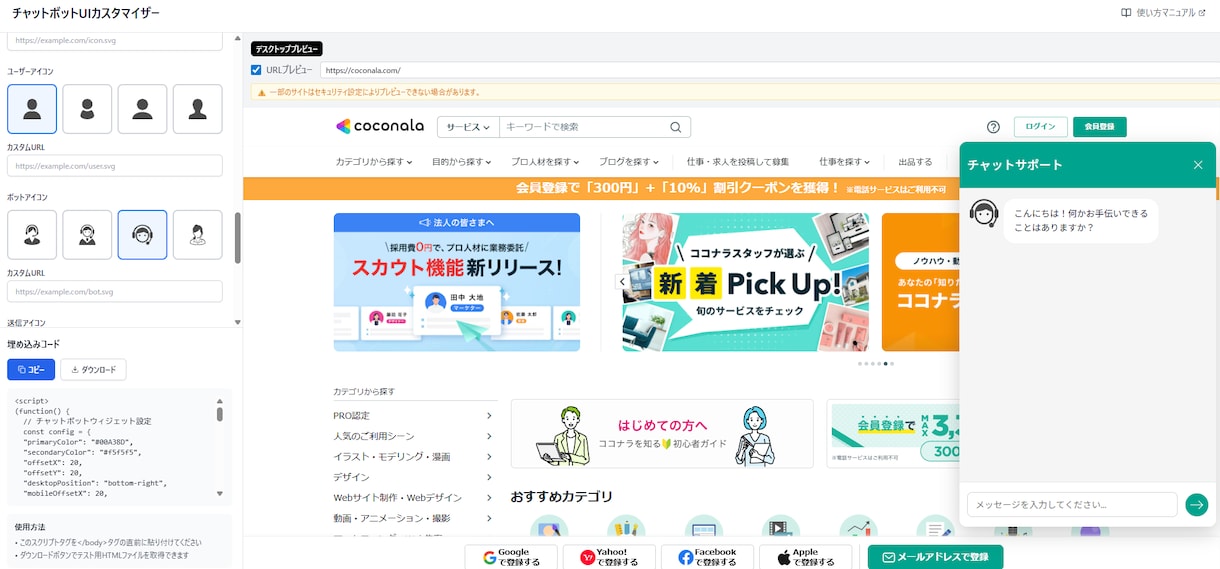The width and height of the screenshot is (1220, 569).
Task: Open 仕事・求人を投稿して募集 menu item
Action: 738,162
